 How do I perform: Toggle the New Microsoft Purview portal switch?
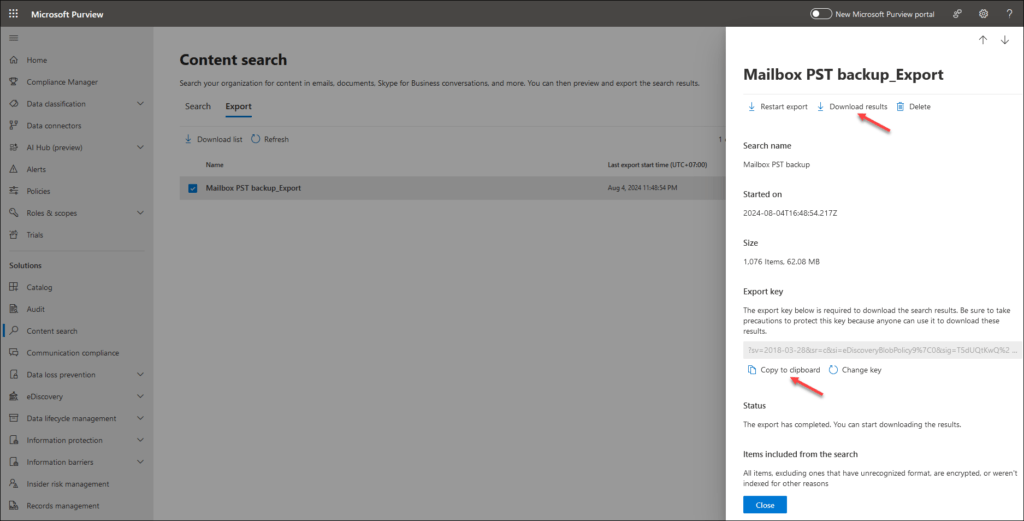[820, 14]
